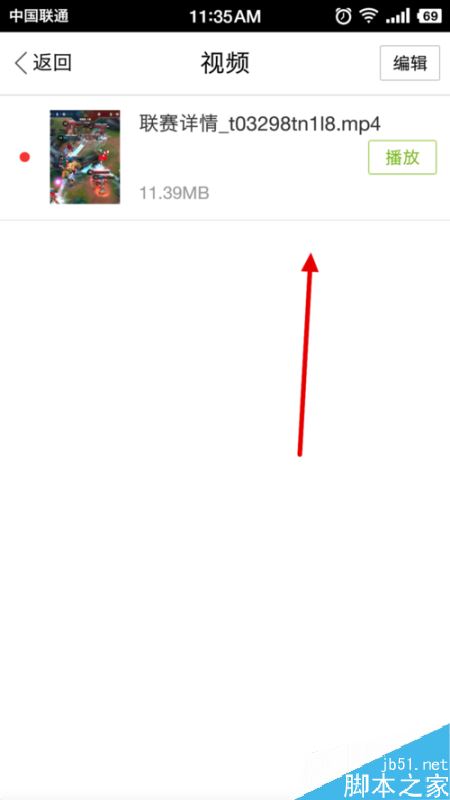
Task: Tap the 脚本之家 watermark text
Action: click(396, 785)
